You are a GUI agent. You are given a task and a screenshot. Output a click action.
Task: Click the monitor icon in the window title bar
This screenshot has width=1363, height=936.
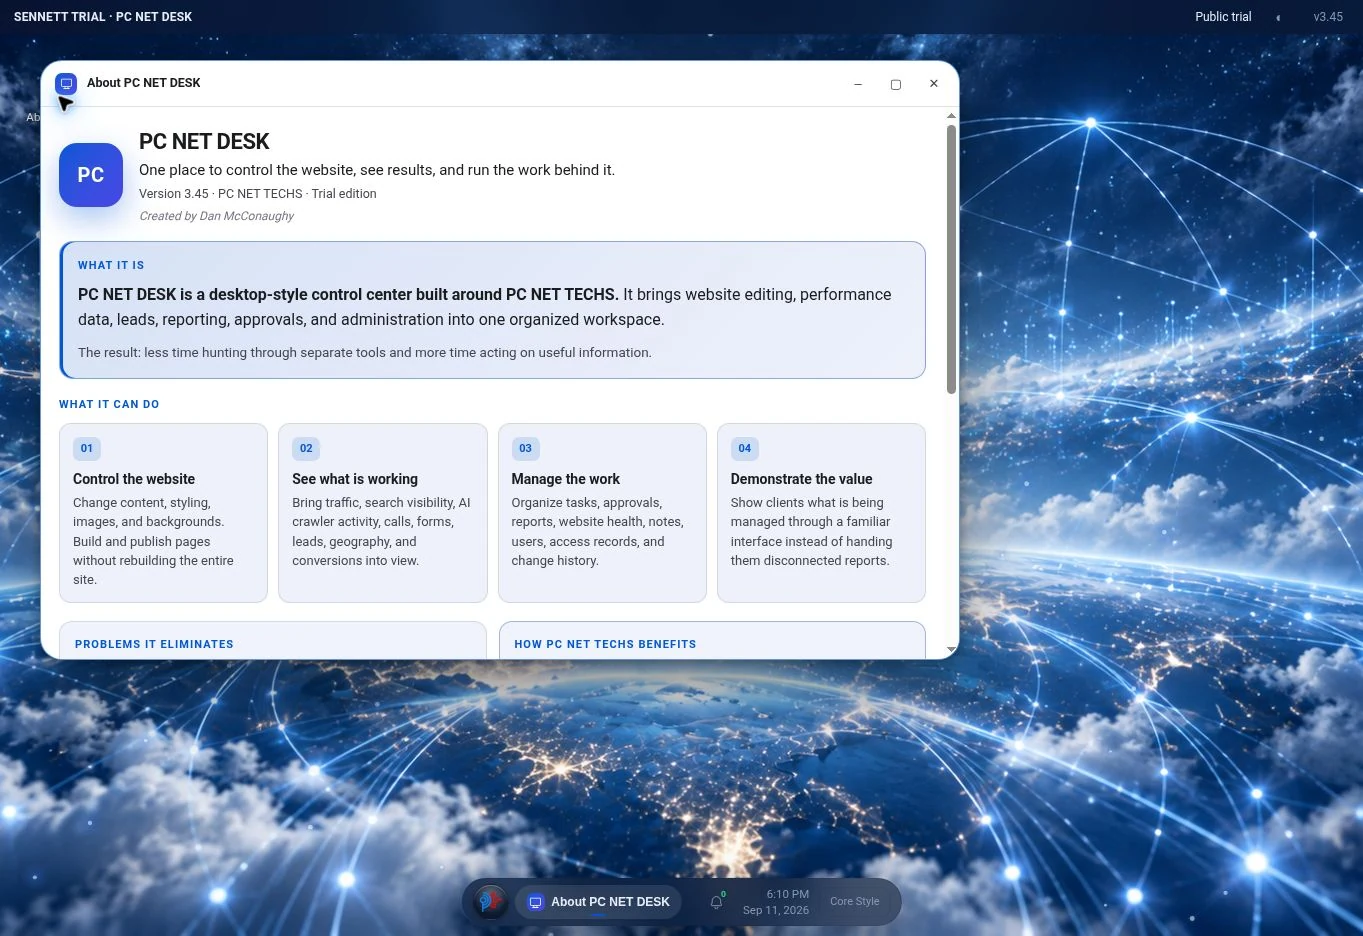click(66, 84)
